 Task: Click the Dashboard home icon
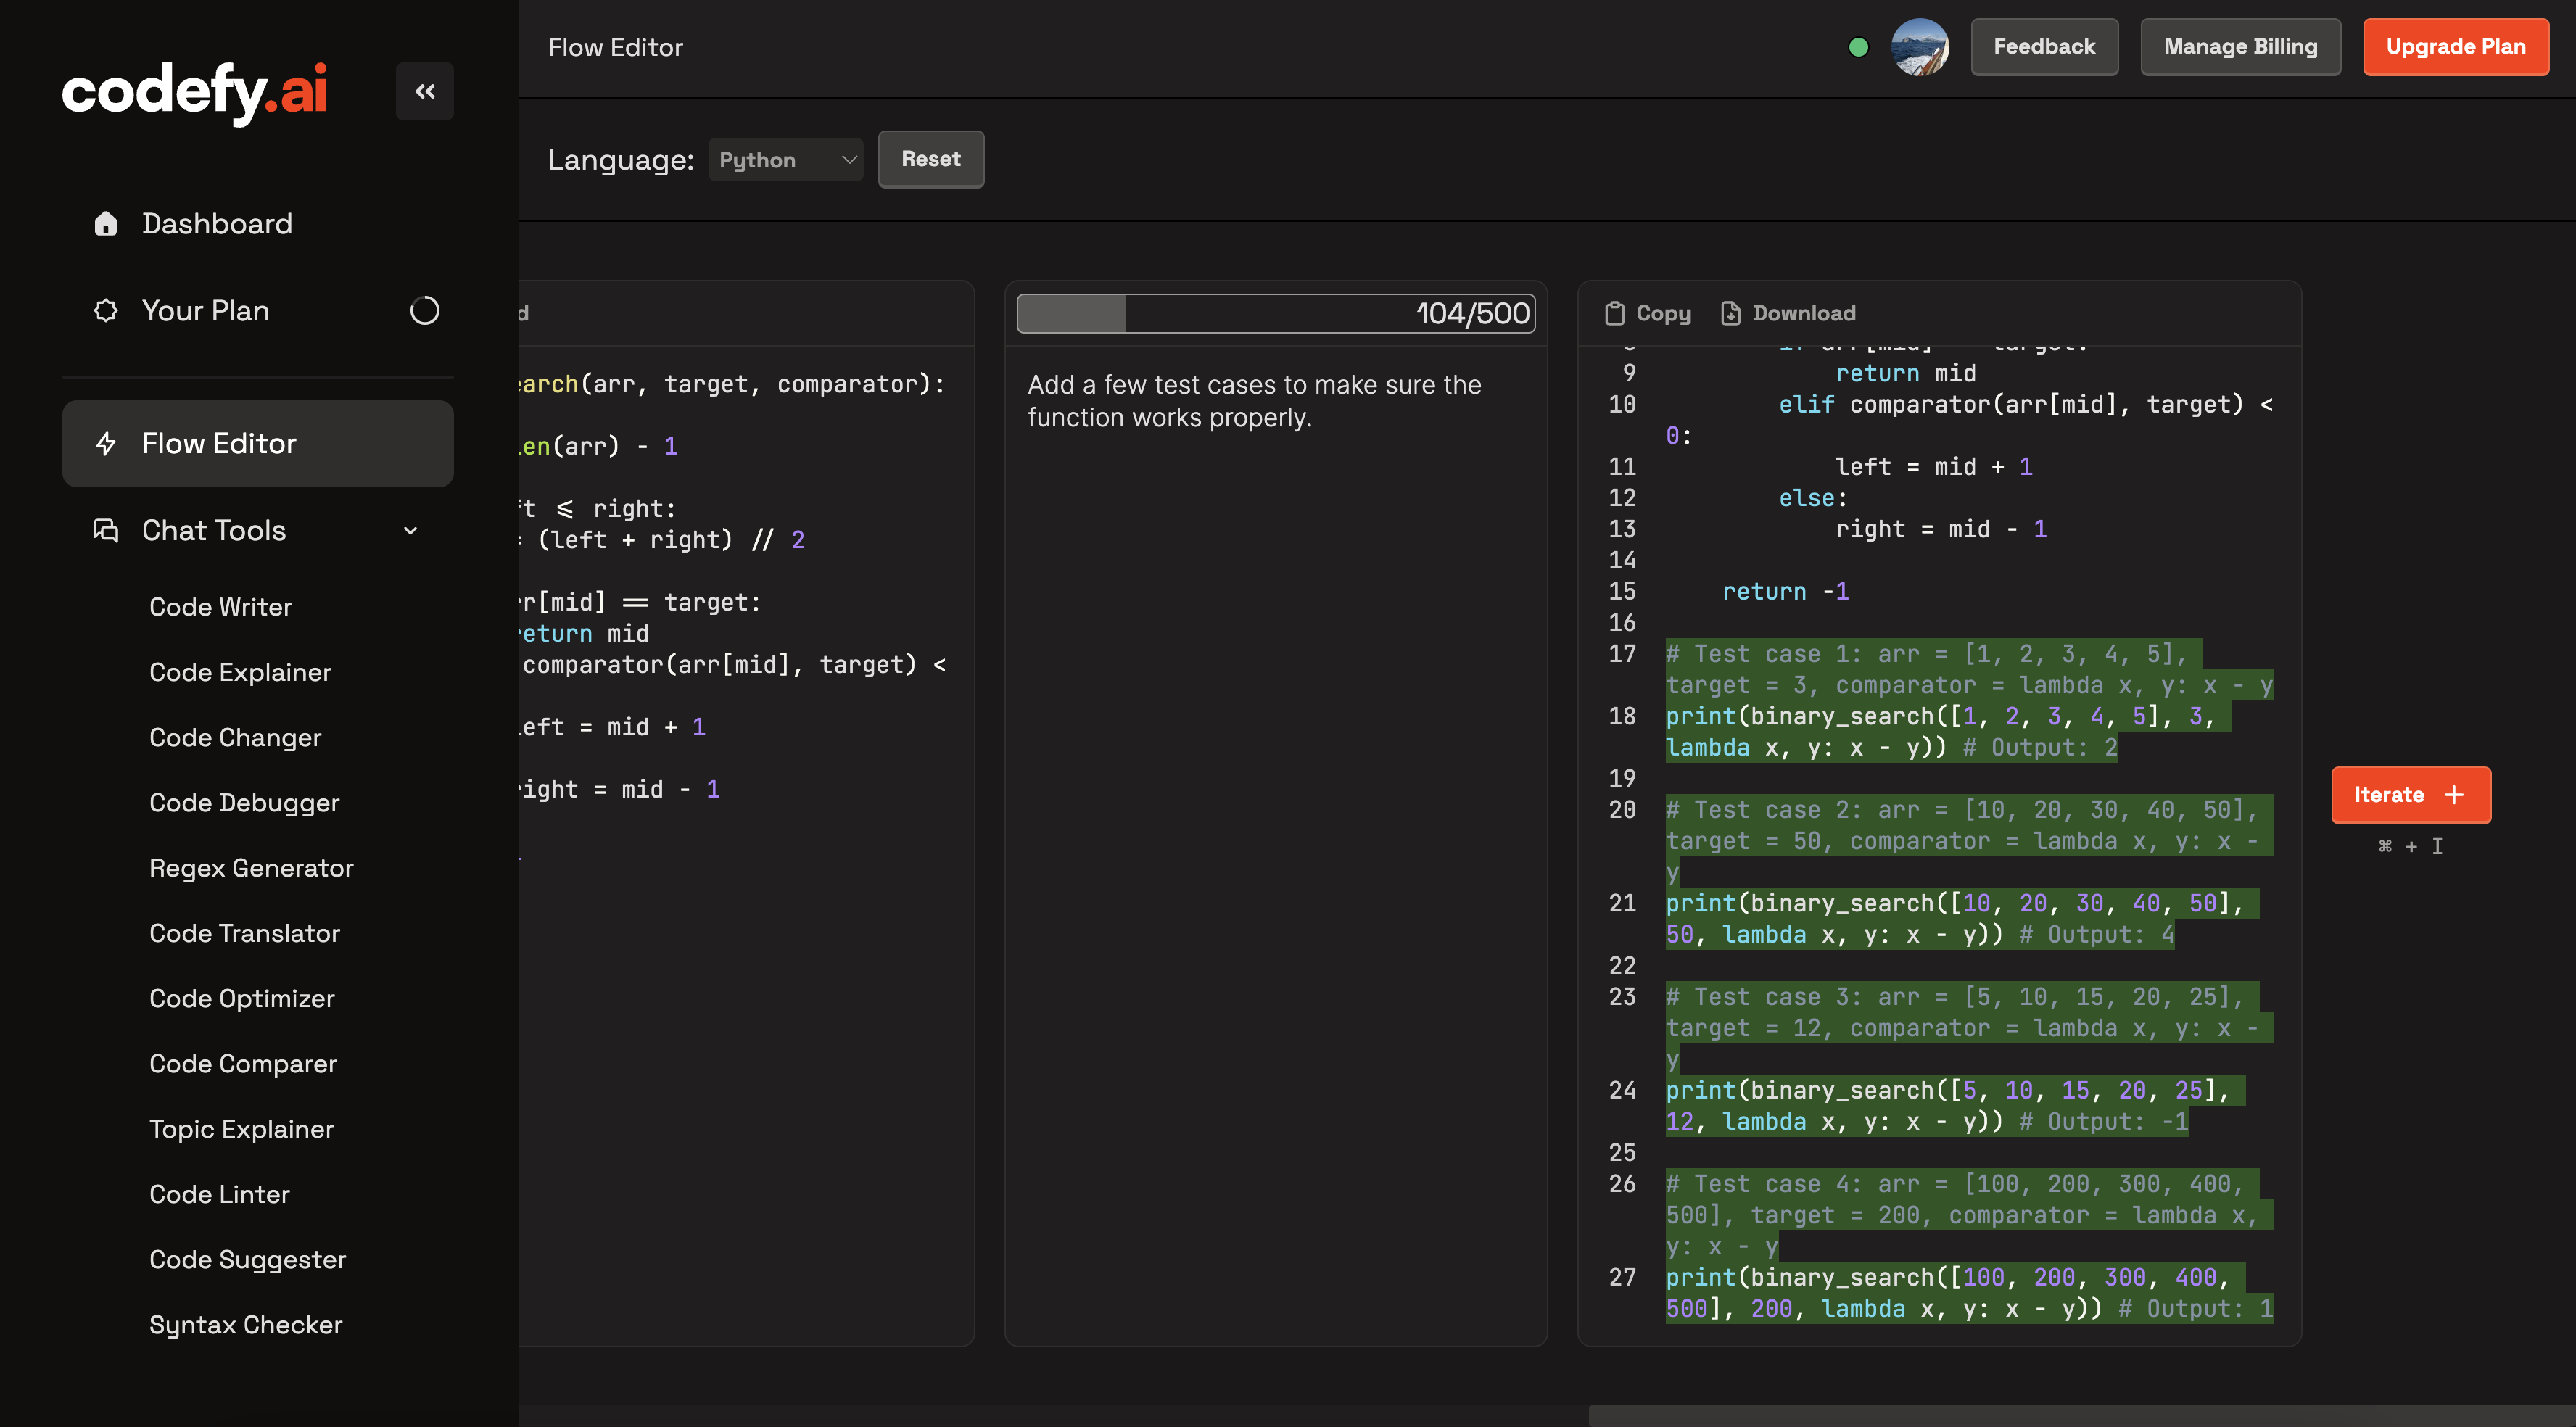pos(105,223)
